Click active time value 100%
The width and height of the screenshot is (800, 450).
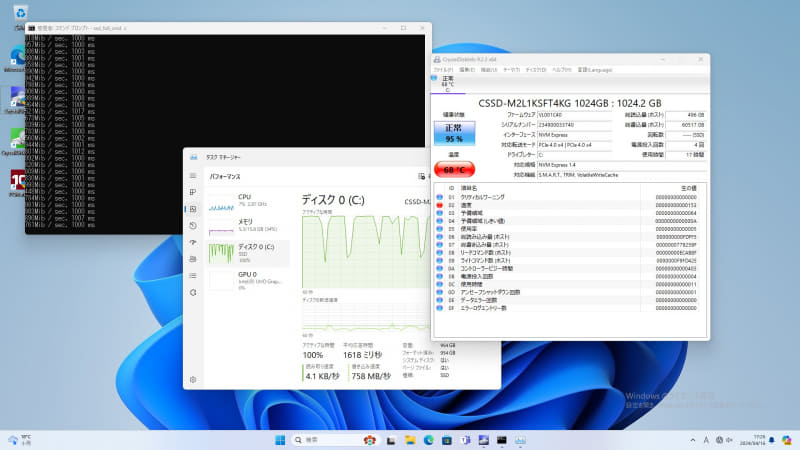313,355
